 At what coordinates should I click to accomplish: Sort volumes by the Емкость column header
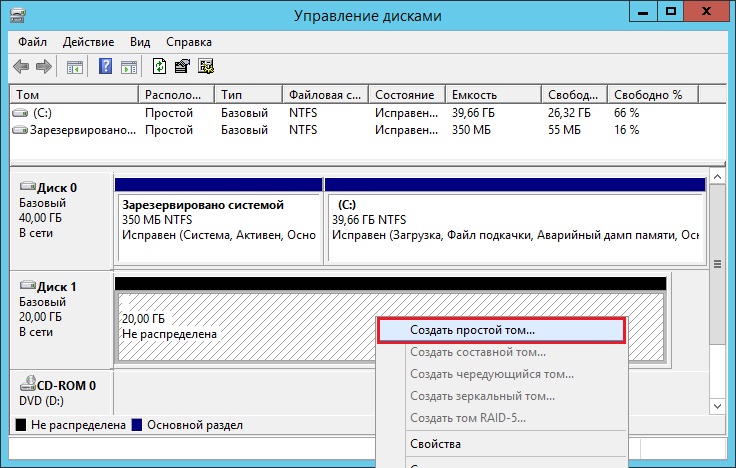click(x=475, y=94)
